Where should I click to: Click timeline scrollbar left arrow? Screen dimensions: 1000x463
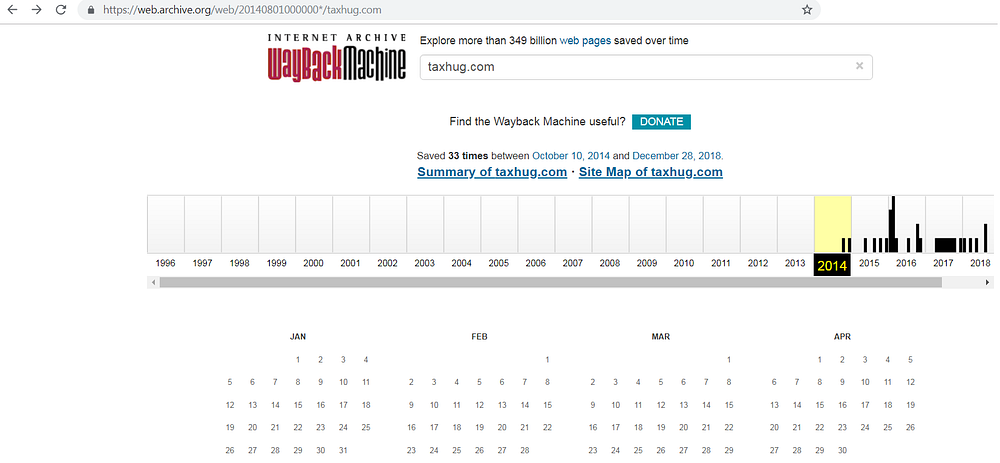pos(152,283)
